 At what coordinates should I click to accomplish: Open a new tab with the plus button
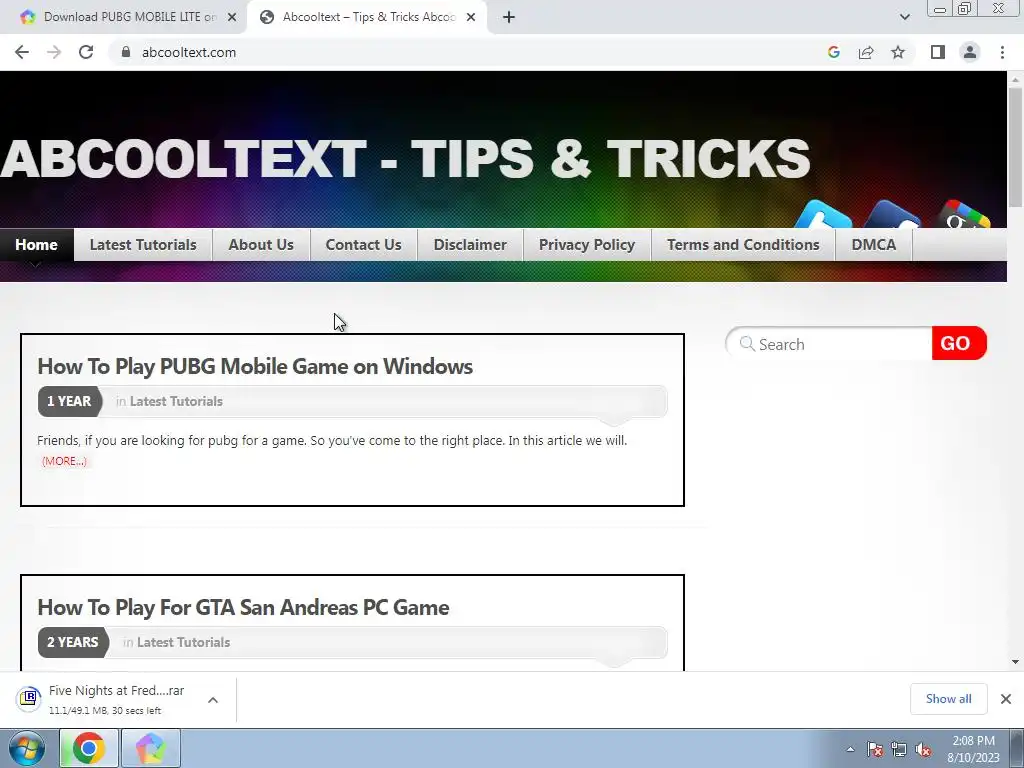(x=509, y=17)
